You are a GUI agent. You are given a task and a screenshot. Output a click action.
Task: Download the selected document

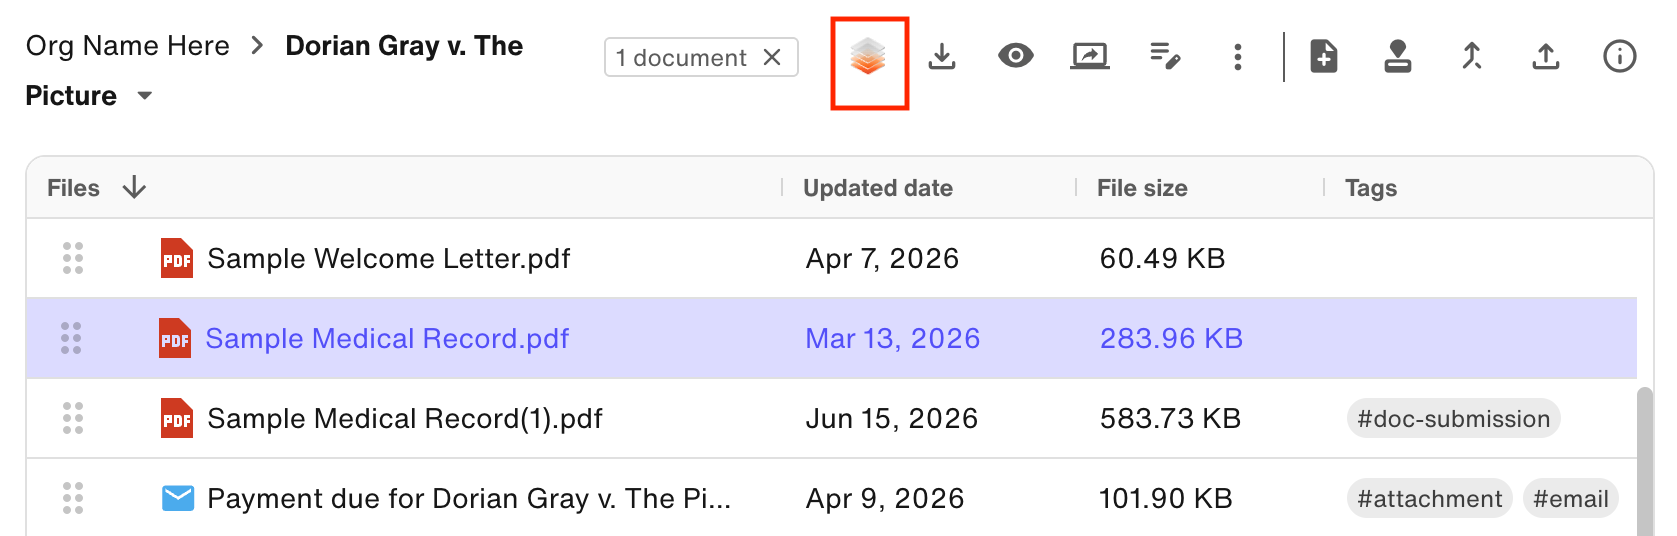(942, 57)
